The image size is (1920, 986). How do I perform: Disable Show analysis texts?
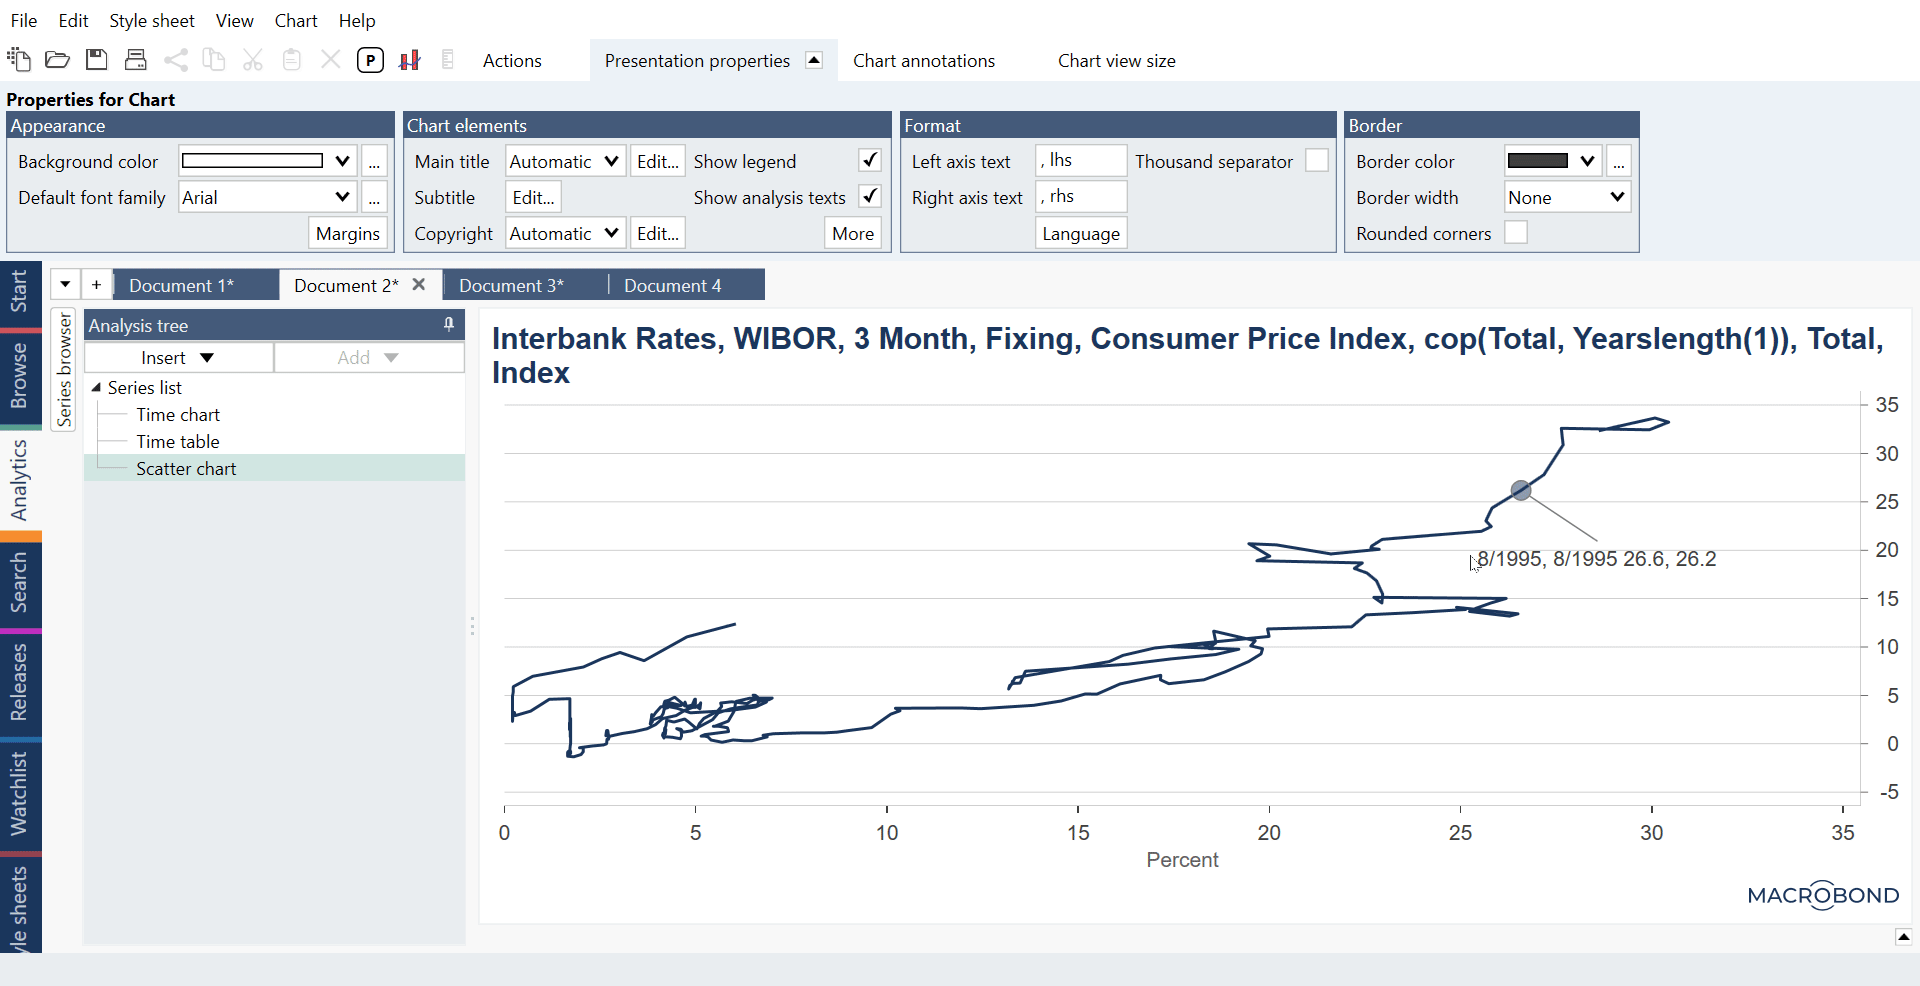pos(868,197)
